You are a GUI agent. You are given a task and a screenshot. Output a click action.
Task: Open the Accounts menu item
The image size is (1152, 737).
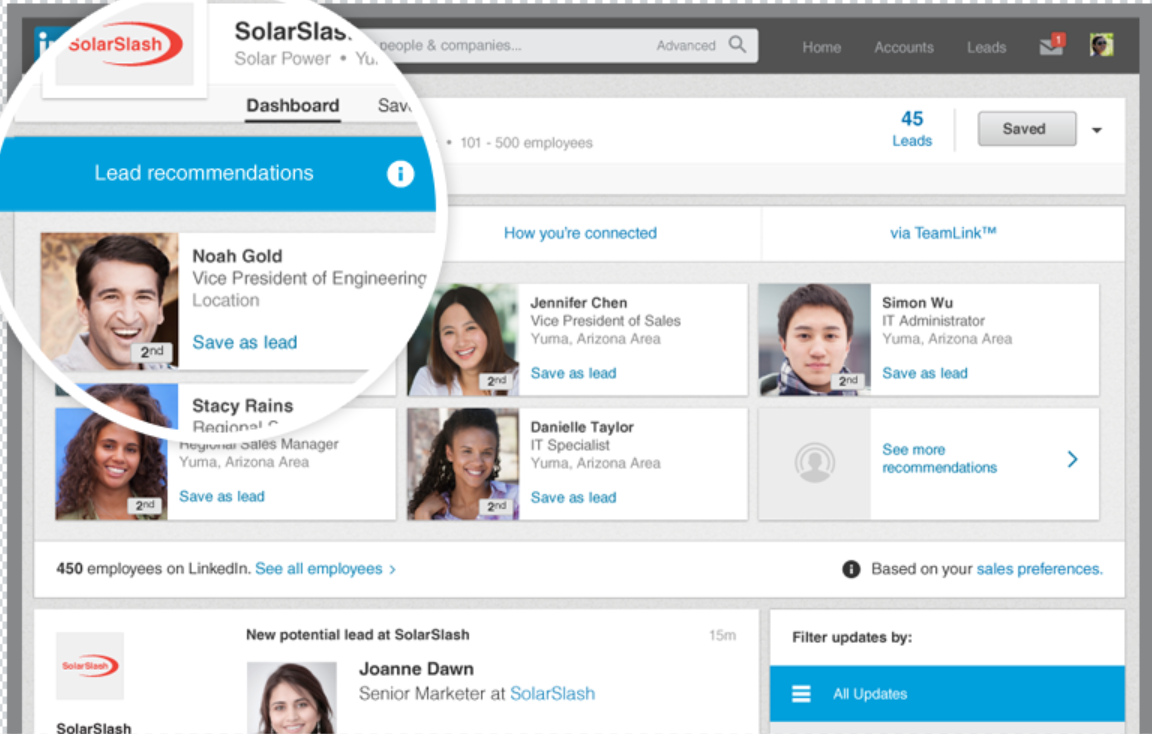(x=903, y=47)
